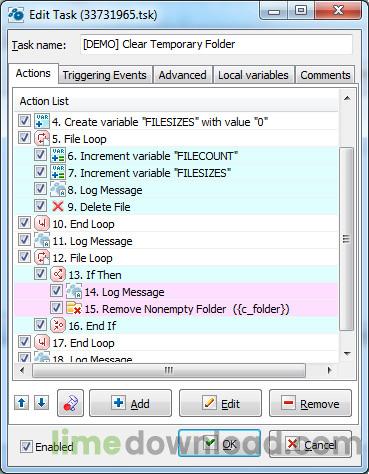Screen dimensions: 369x474
Task: Select row "12. File Loop"
Action: coord(176,258)
